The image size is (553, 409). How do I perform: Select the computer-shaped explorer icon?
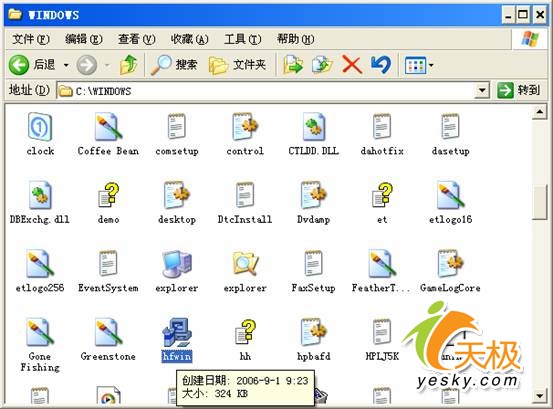[177, 271]
